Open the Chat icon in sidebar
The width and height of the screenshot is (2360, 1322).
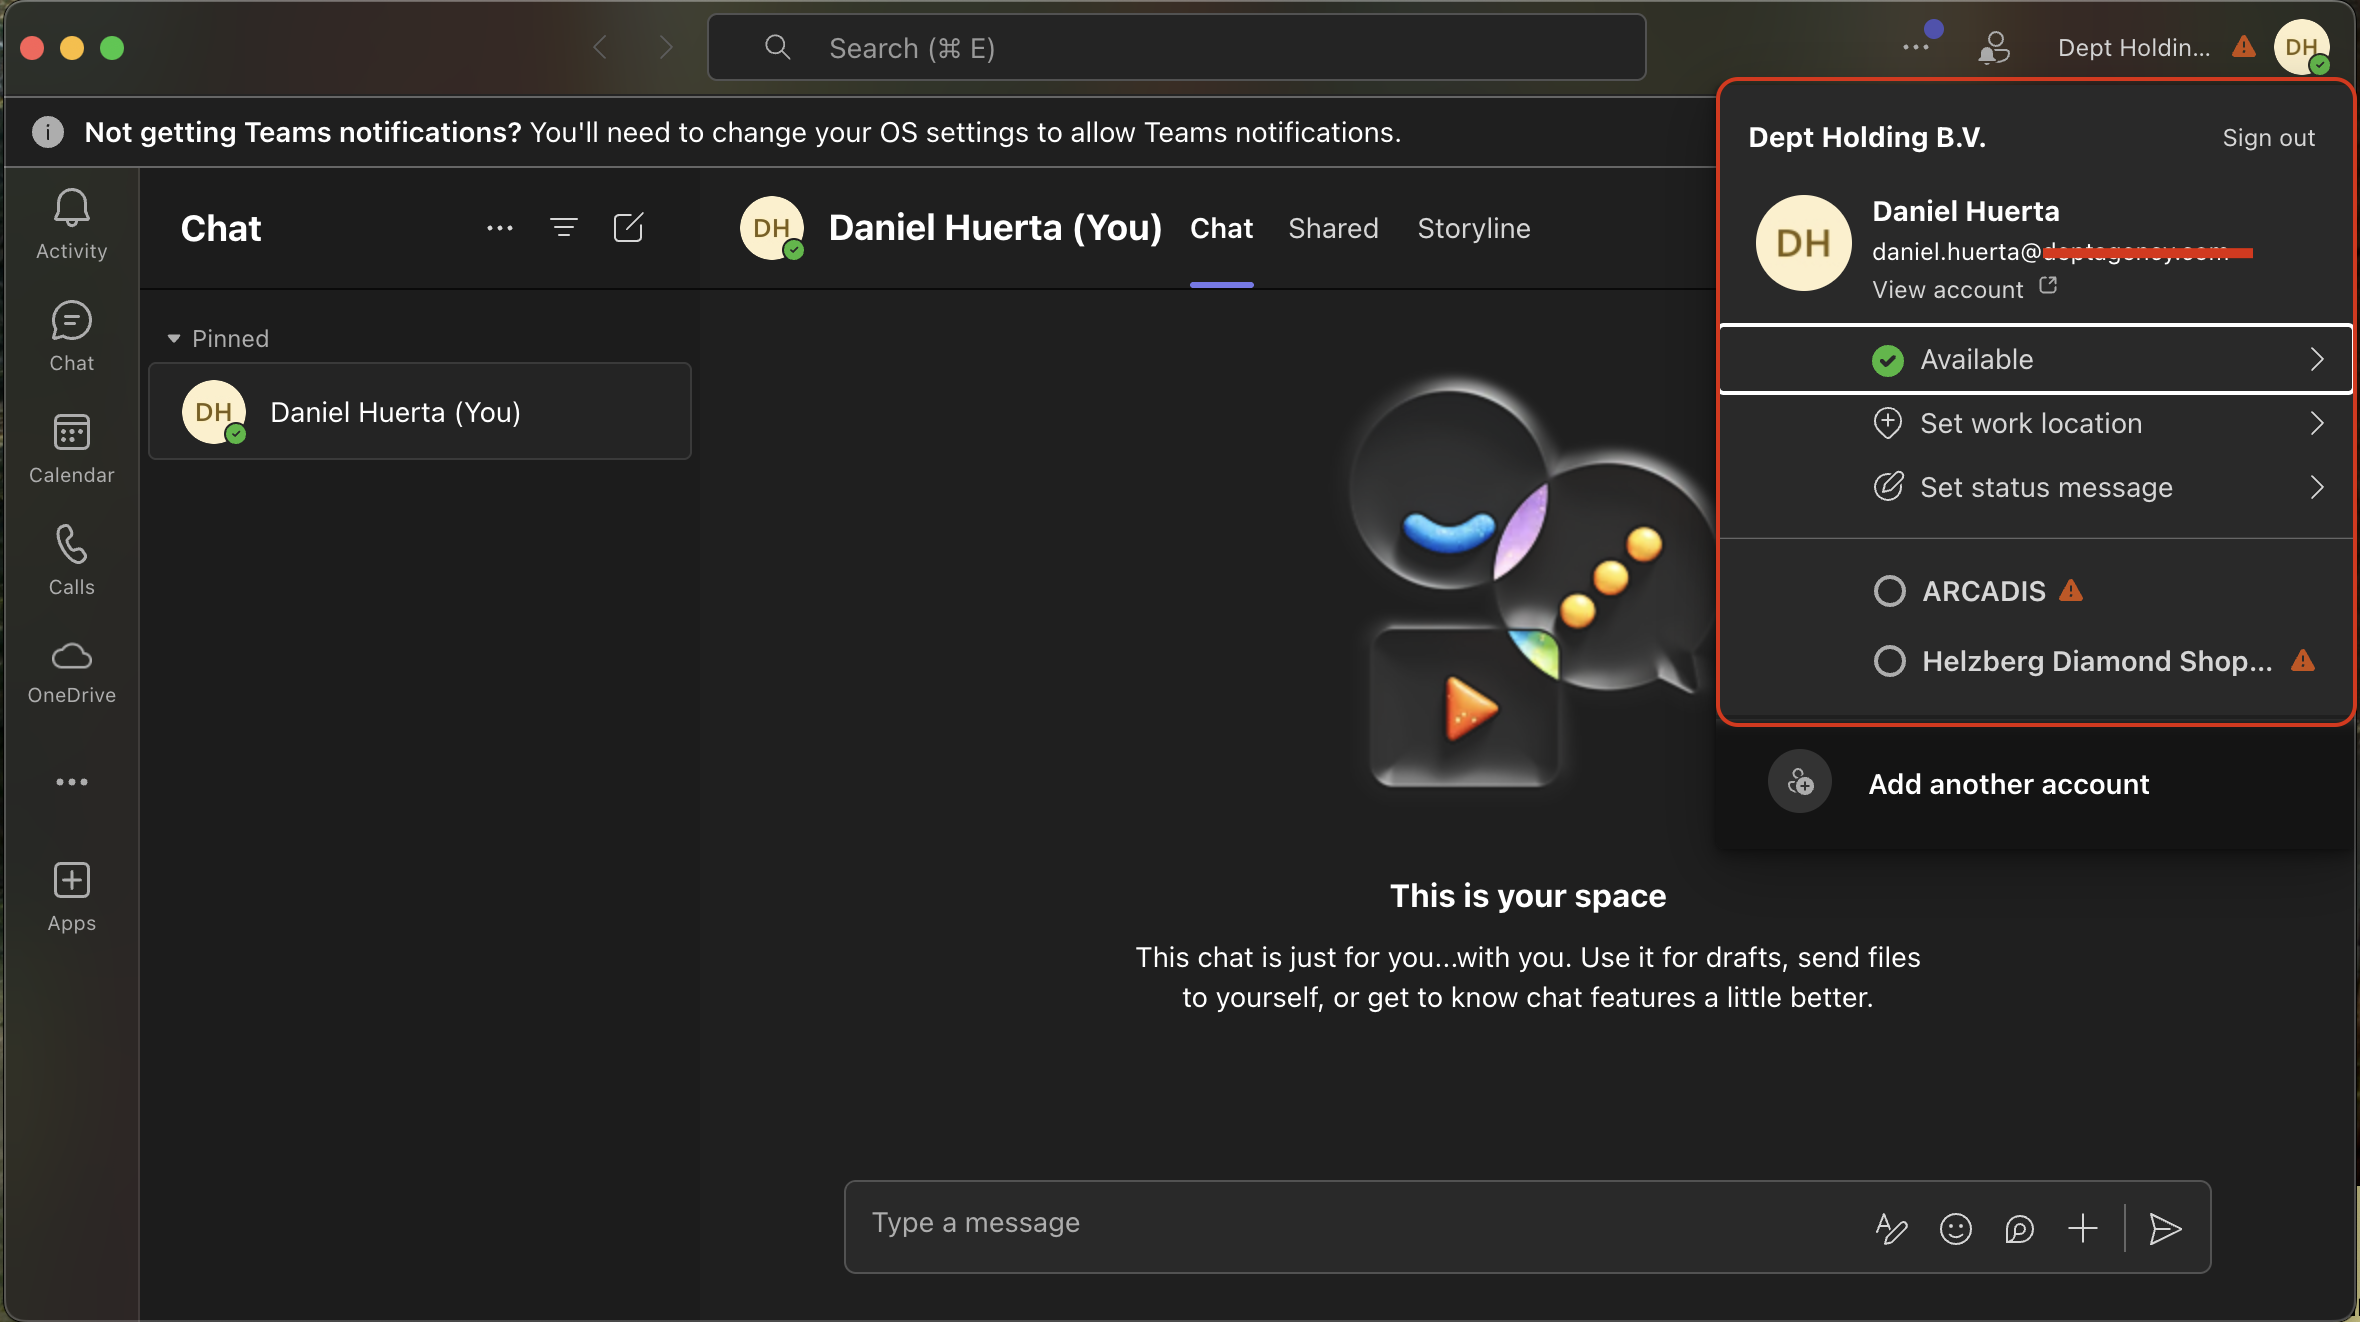tap(71, 337)
